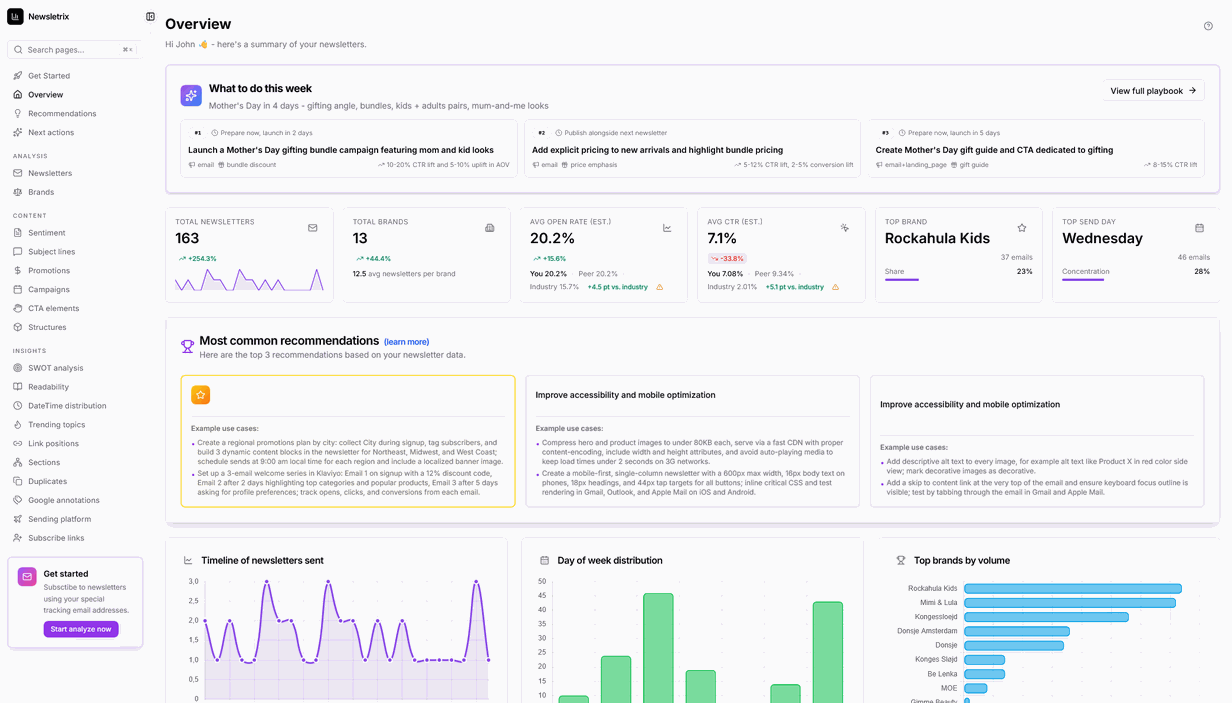Click the Kongessloejd brand label
1232x703 pixels.
pyautogui.click(x=936, y=617)
